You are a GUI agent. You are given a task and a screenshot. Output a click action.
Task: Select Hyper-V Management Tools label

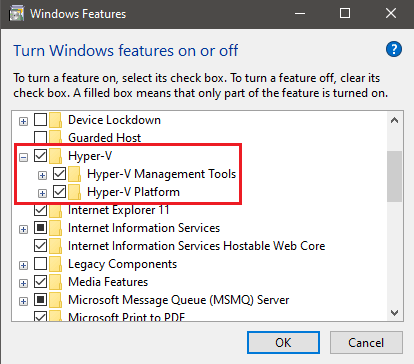162,174
